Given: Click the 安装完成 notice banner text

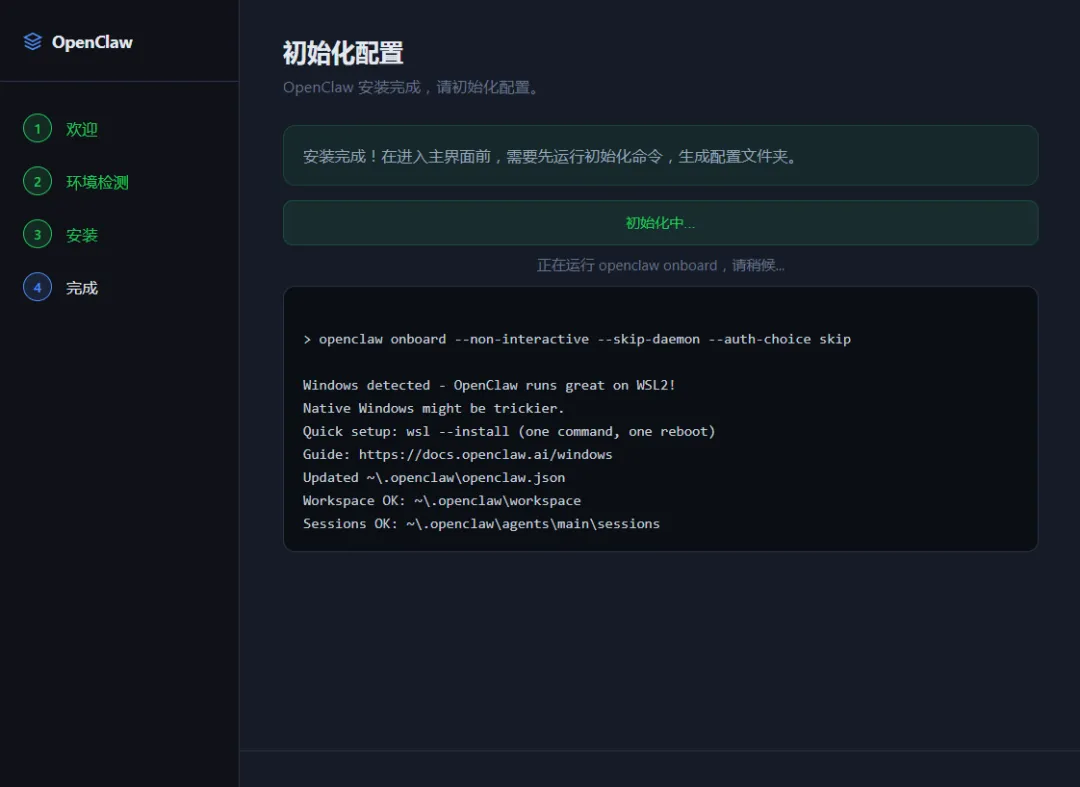Looking at the screenshot, I should 550,156.
